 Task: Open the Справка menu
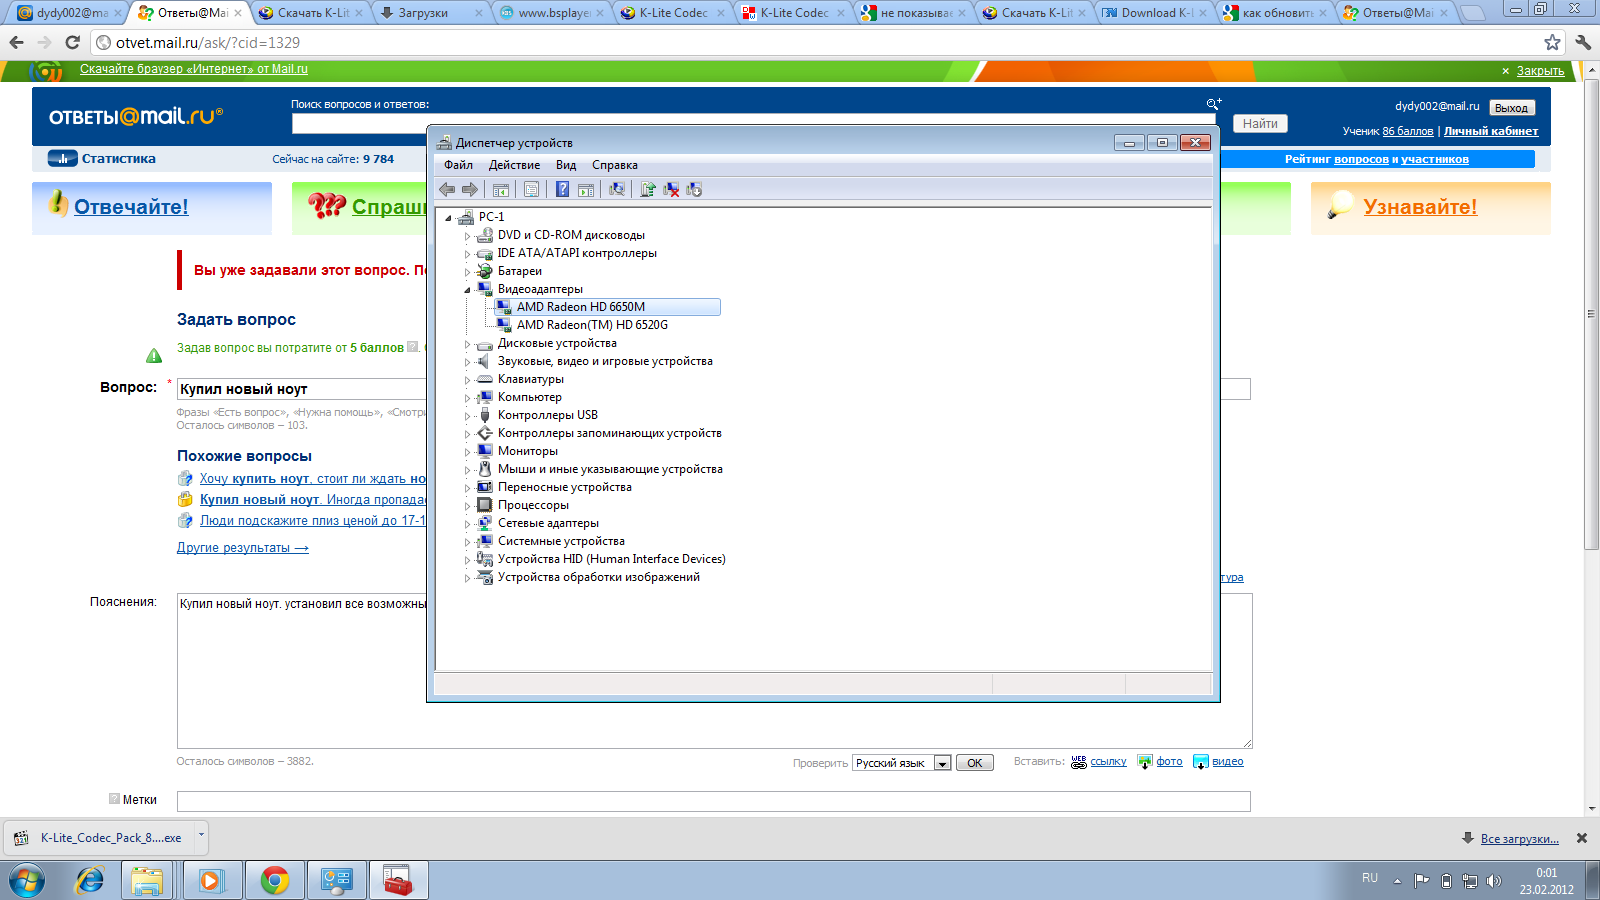click(615, 165)
